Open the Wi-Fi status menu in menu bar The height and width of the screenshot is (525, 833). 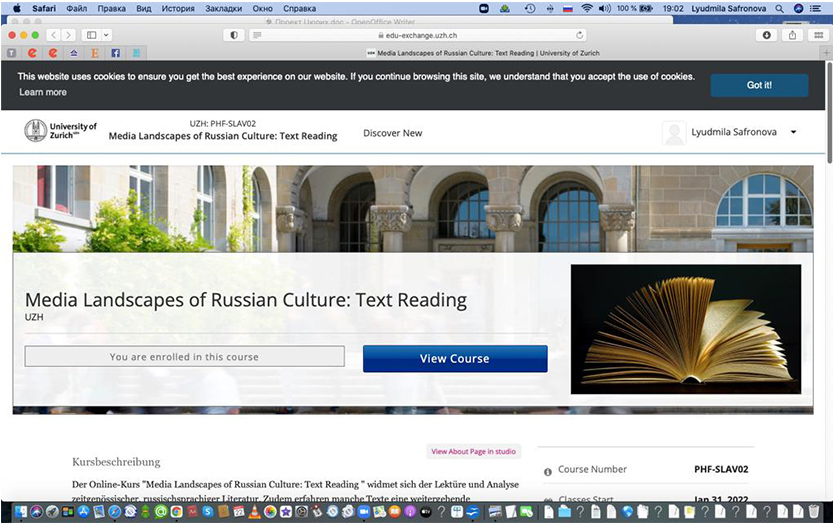pyautogui.click(x=587, y=8)
